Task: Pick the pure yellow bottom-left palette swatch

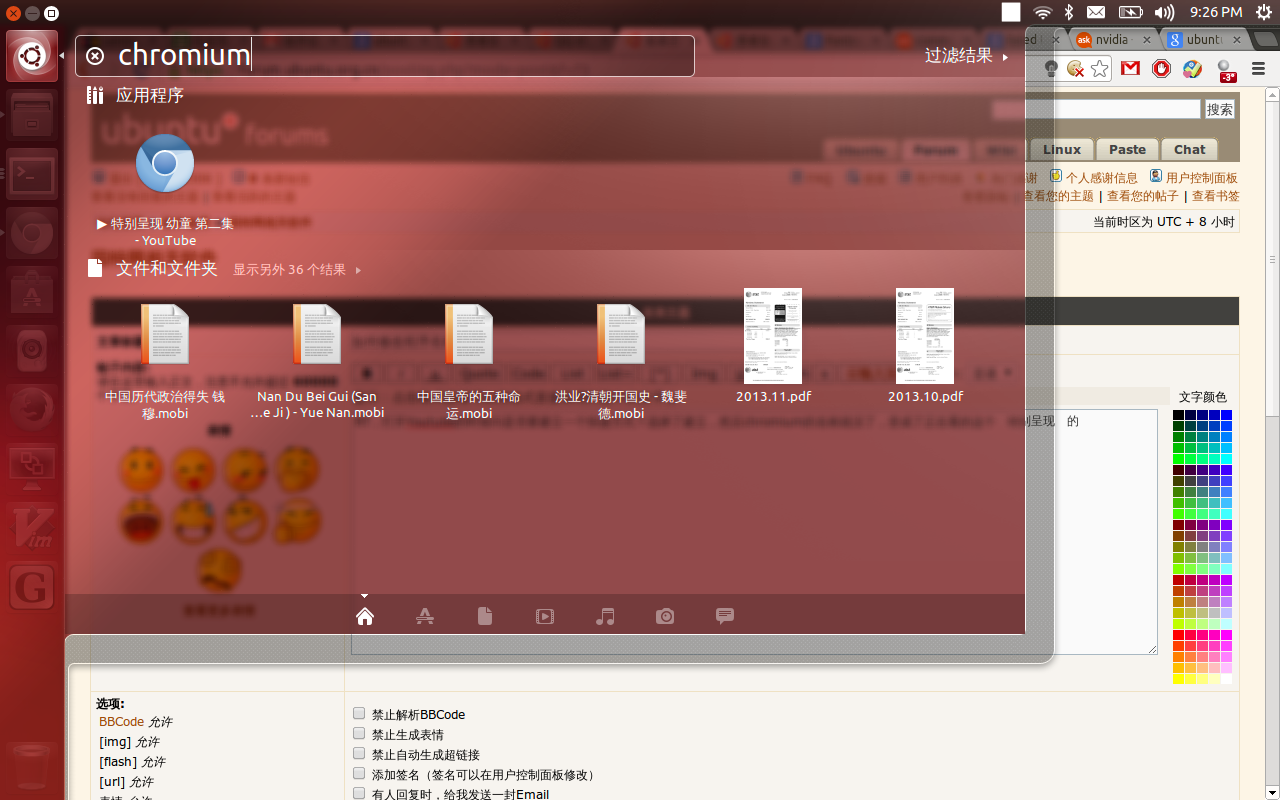Action: click(1179, 679)
